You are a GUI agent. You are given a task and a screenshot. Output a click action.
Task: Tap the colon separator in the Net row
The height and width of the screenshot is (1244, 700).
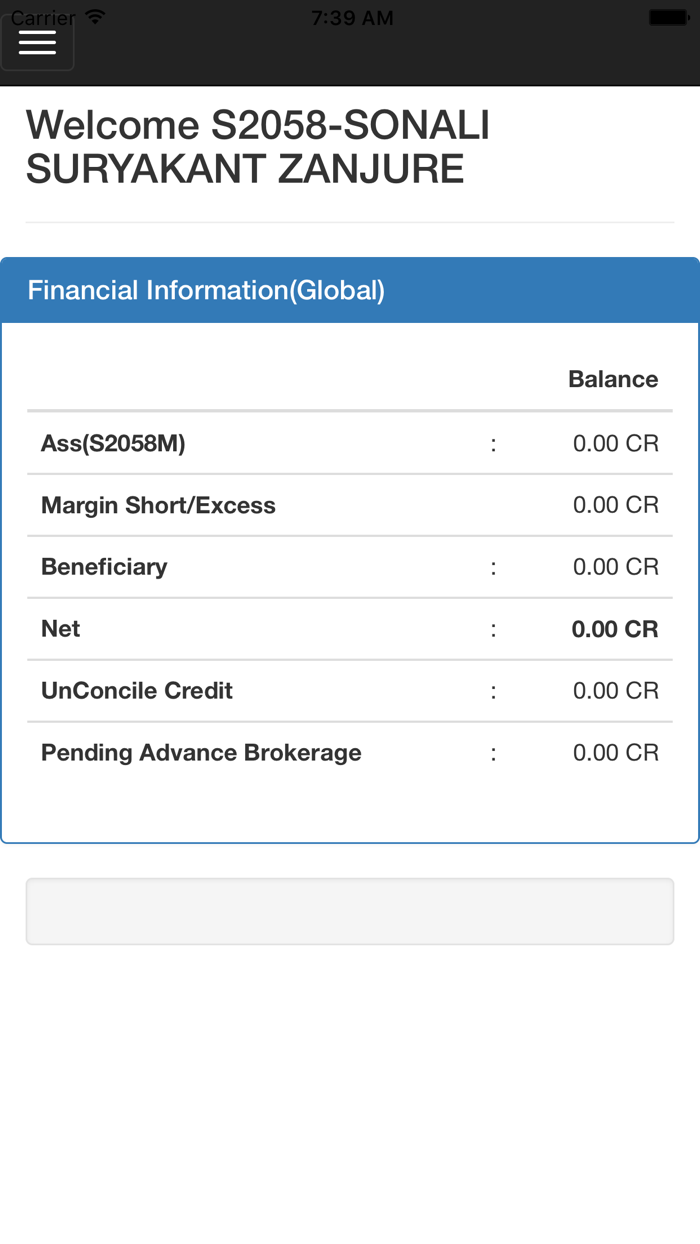pos(493,627)
